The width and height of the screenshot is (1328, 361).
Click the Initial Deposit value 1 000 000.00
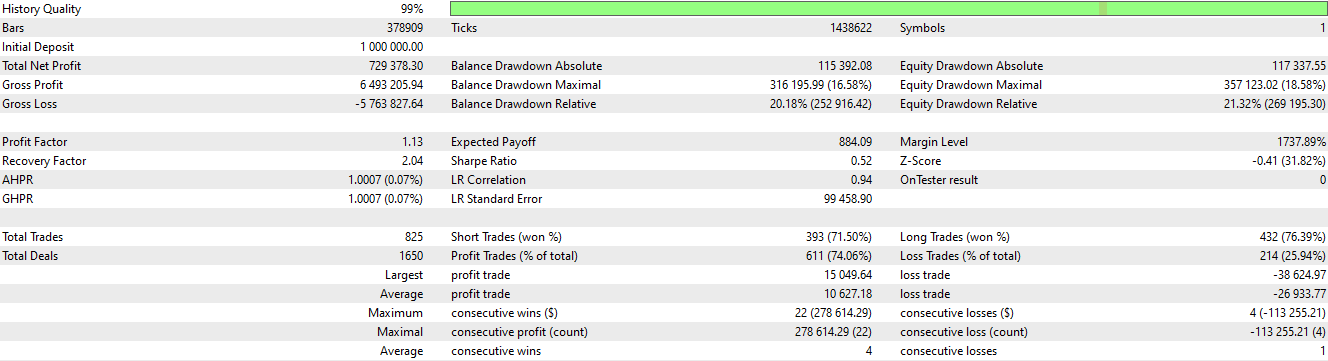[391, 47]
